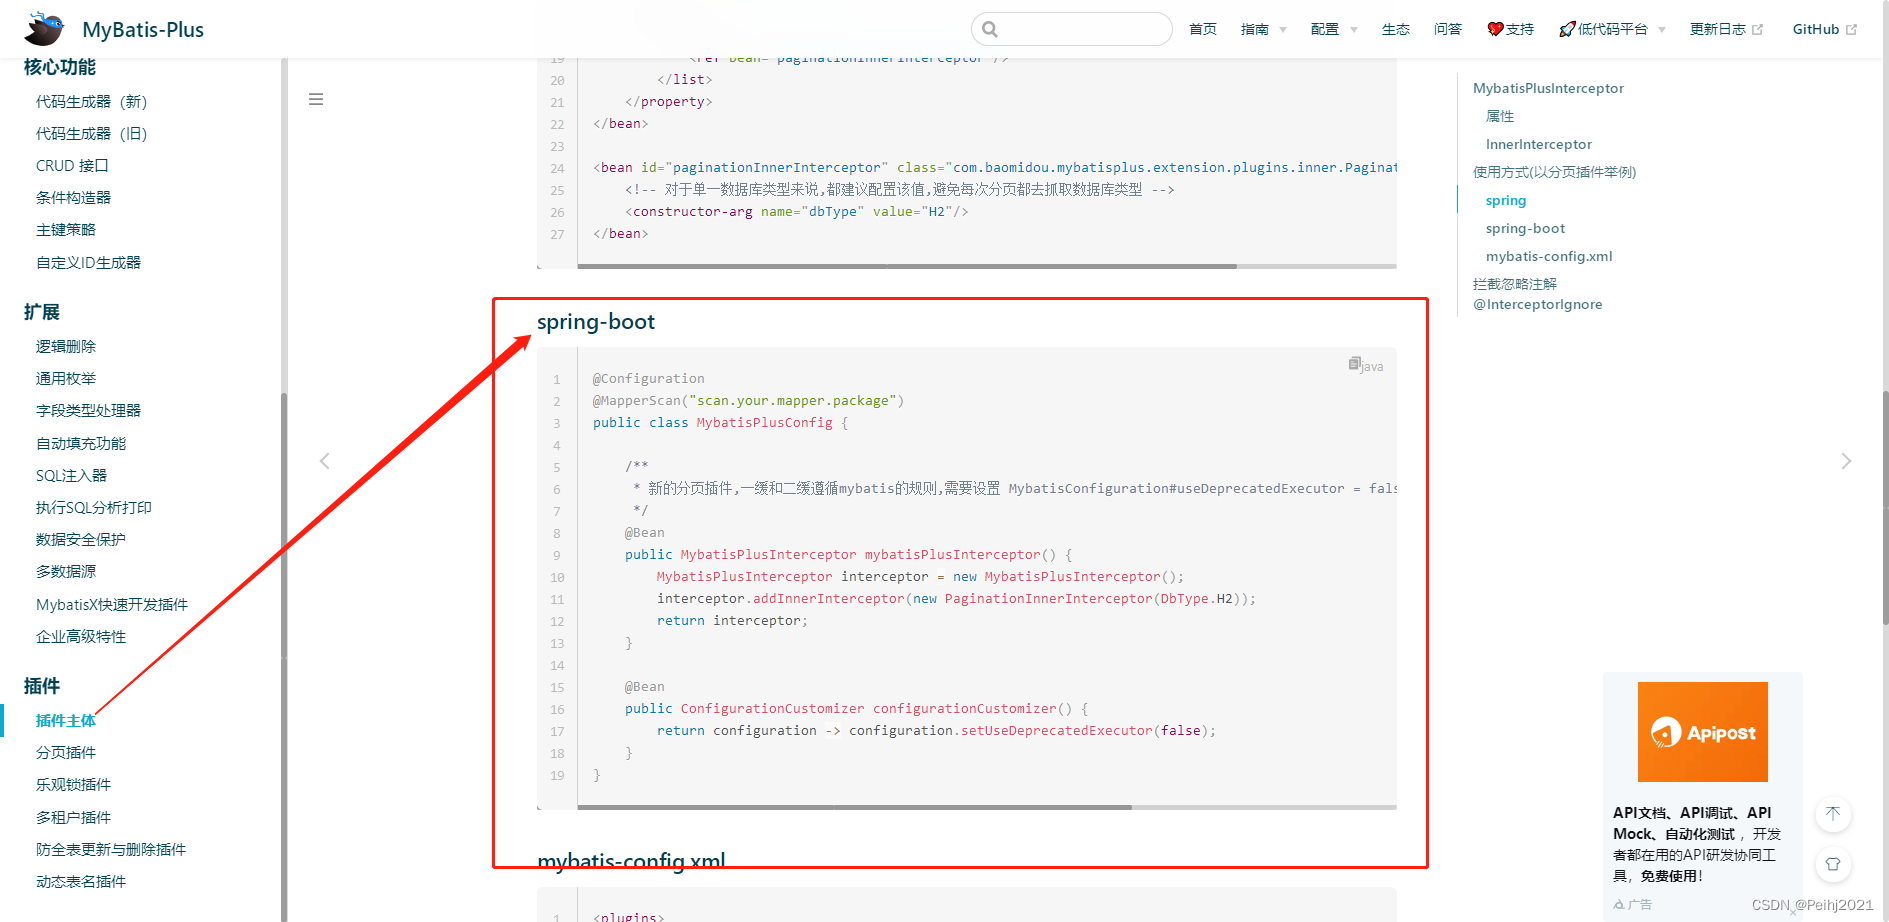Click the spring-boot section heading
This screenshot has width=1889, height=922.
pyautogui.click(x=596, y=322)
